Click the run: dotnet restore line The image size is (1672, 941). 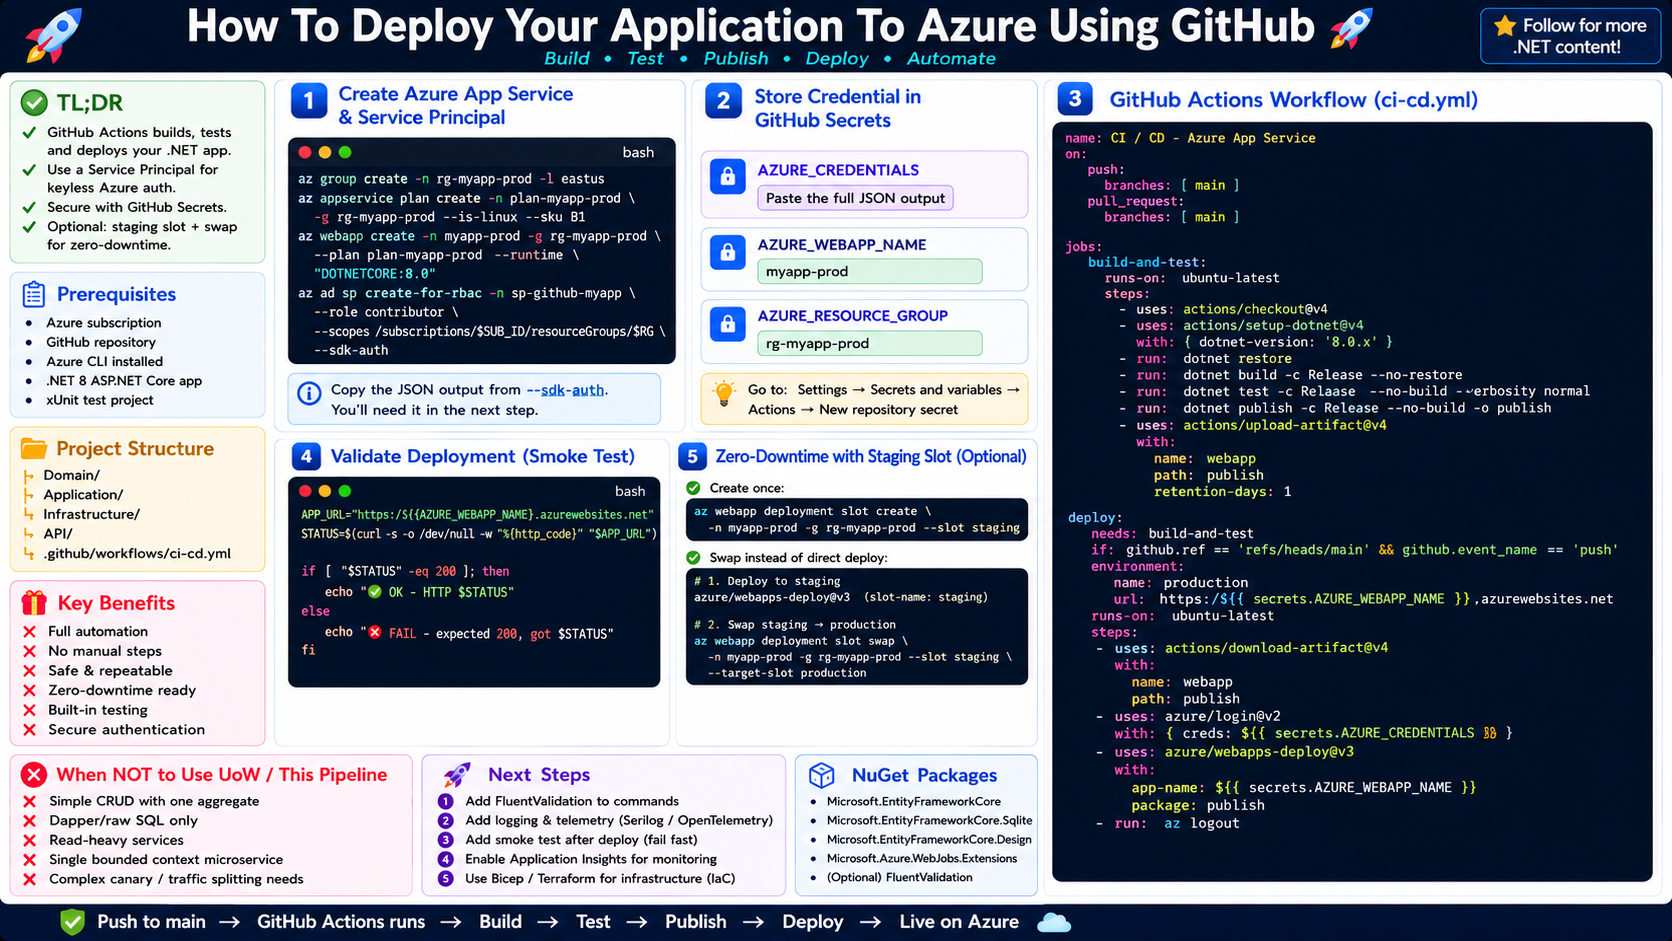point(1214,358)
